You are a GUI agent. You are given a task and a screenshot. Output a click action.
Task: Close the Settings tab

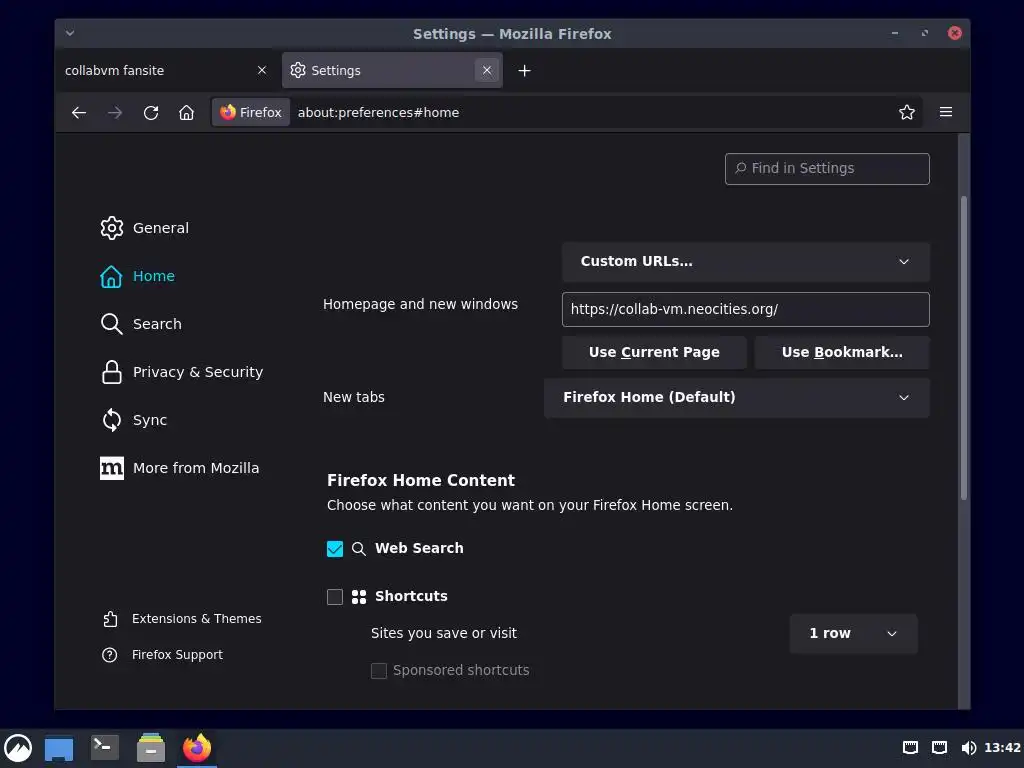[x=487, y=71]
